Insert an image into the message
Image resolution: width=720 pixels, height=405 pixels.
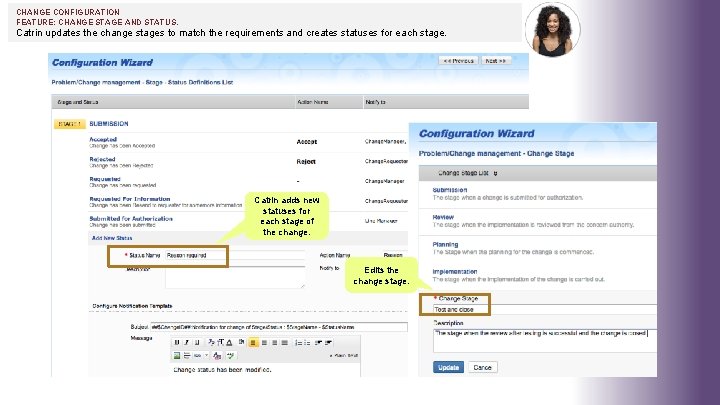point(177,355)
